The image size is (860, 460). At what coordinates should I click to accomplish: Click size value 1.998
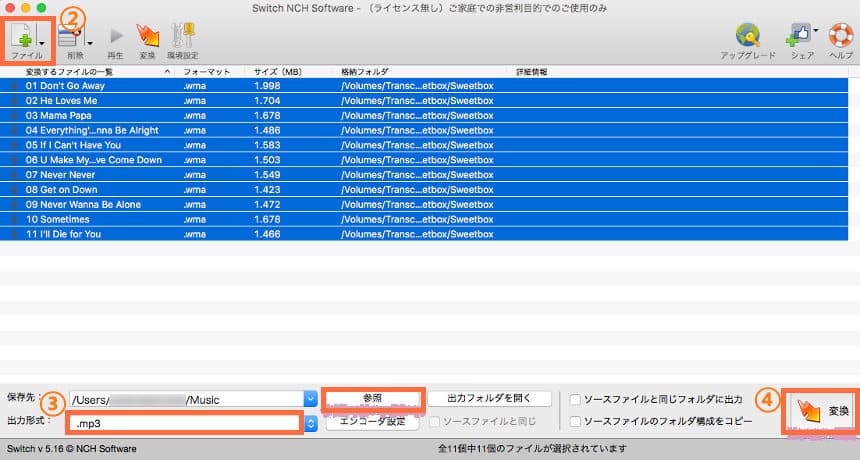point(267,86)
